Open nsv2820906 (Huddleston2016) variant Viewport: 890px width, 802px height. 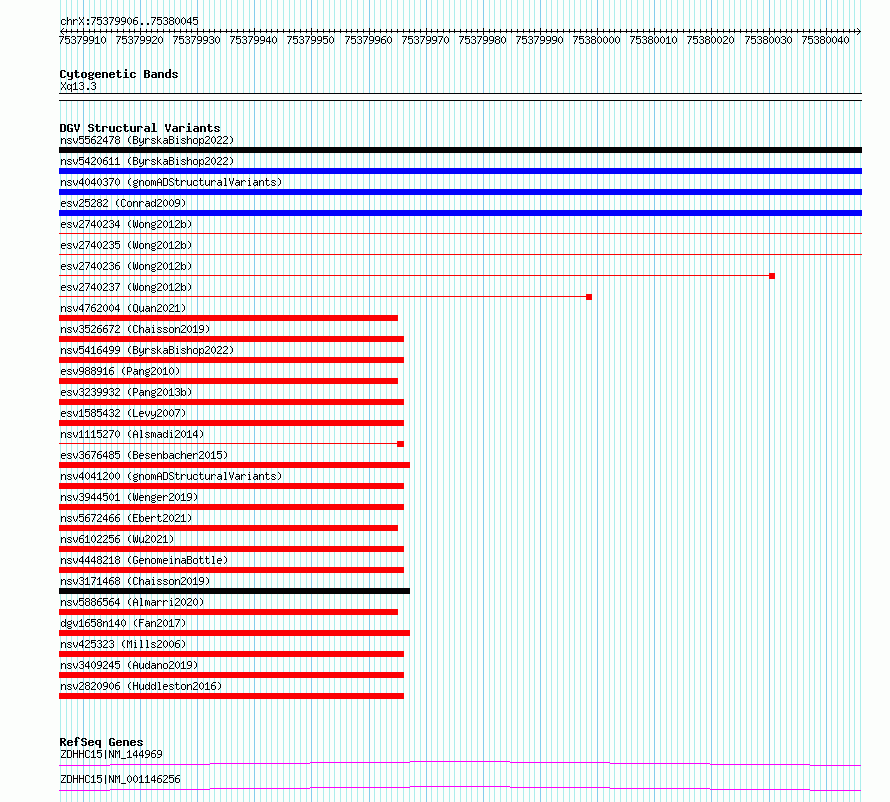[141, 686]
